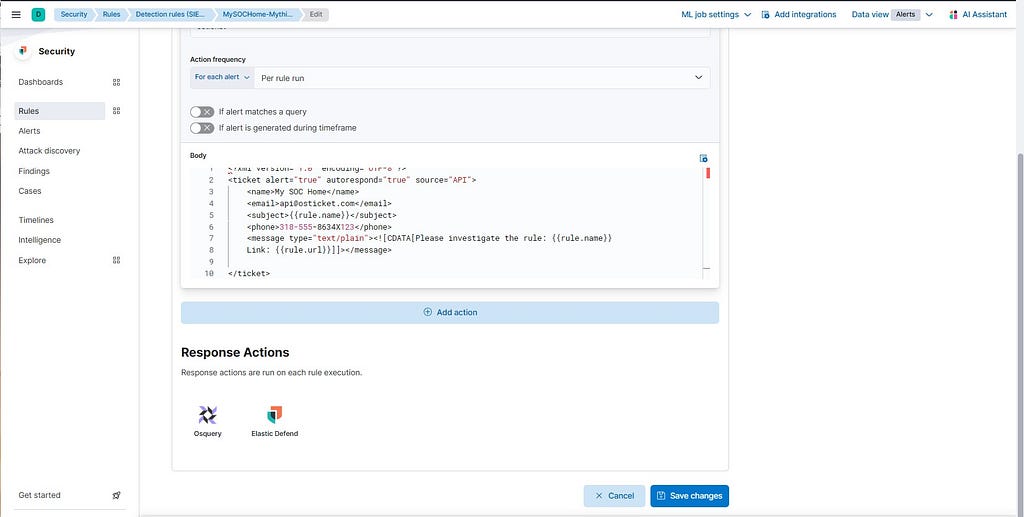Image resolution: width=1024 pixels, height=517 pixels.
Task: Click the plus icon in Add action
Action: point(428,312)
